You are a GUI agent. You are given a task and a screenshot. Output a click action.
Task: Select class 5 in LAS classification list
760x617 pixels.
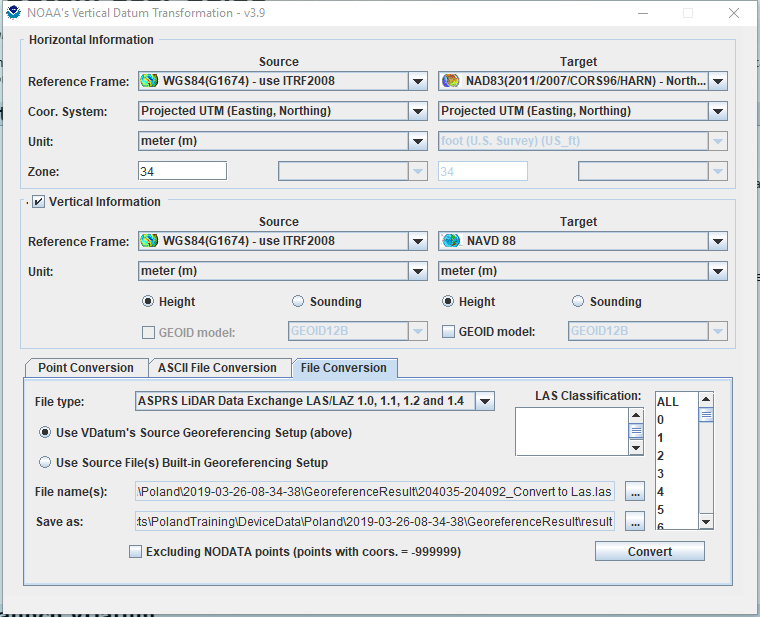click(x=677, y=509)
